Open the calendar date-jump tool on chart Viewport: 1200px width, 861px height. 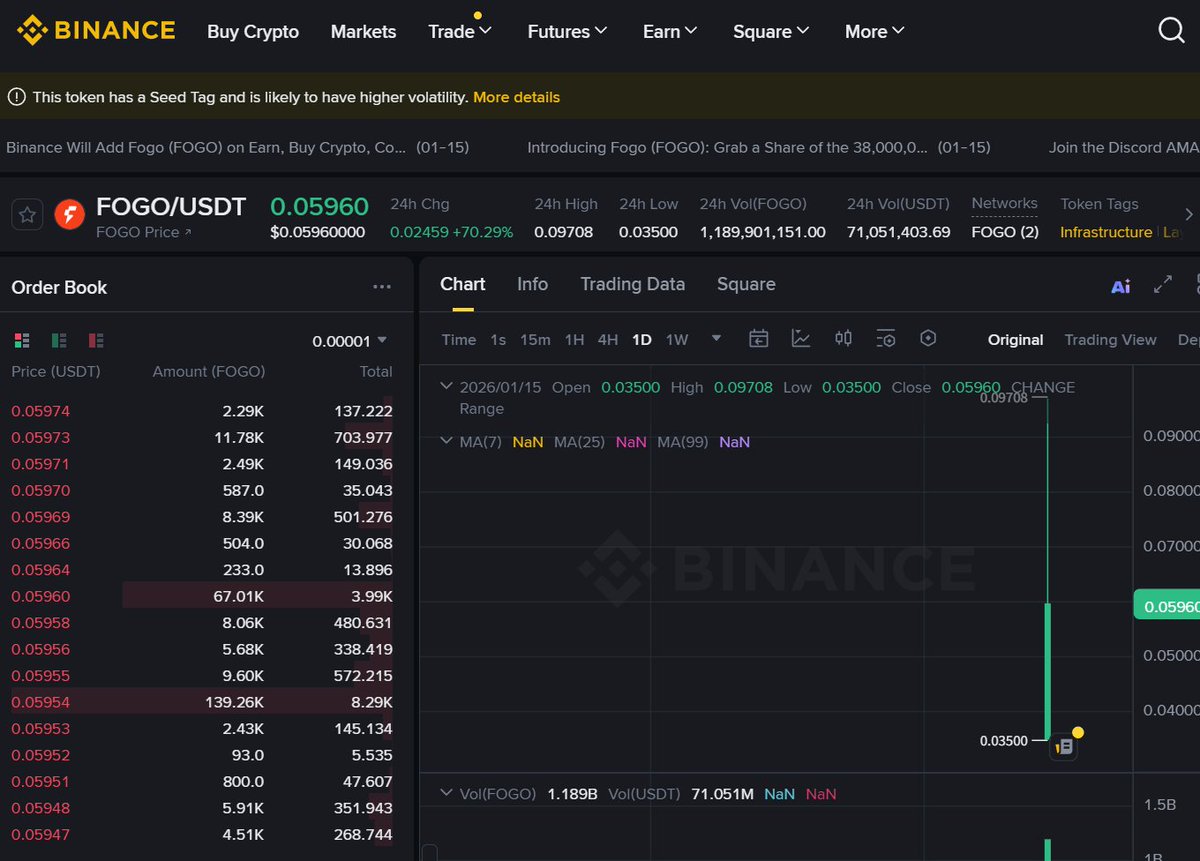[759, 339]
